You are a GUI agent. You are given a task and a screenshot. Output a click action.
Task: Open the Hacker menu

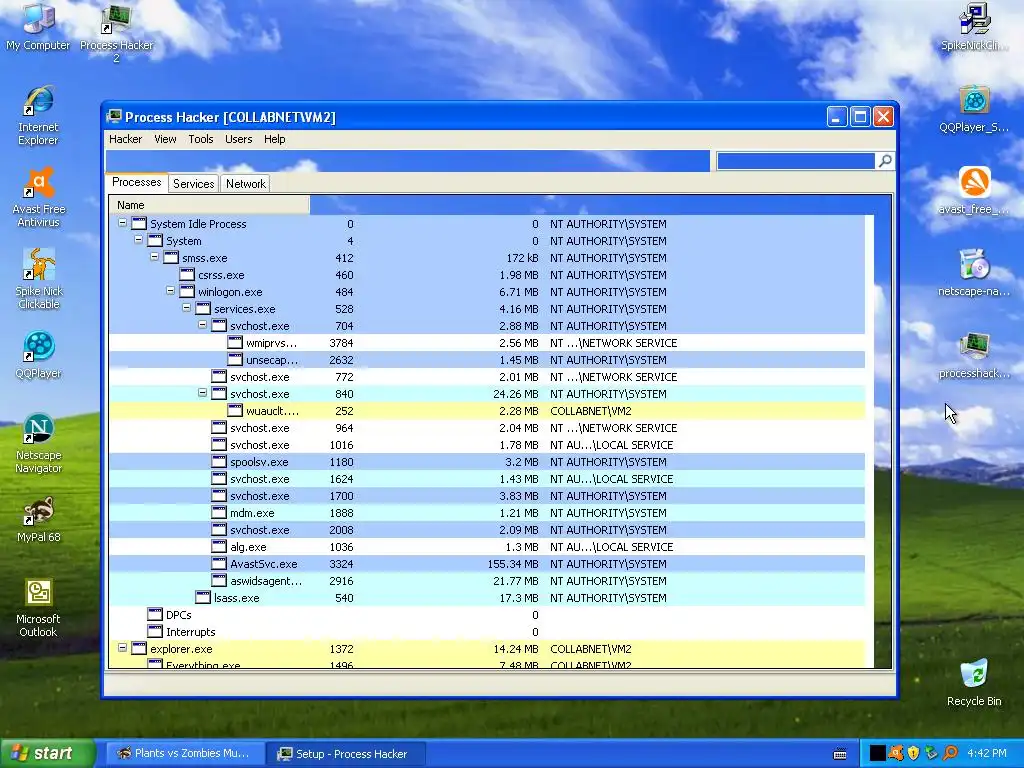coord(125,139)
